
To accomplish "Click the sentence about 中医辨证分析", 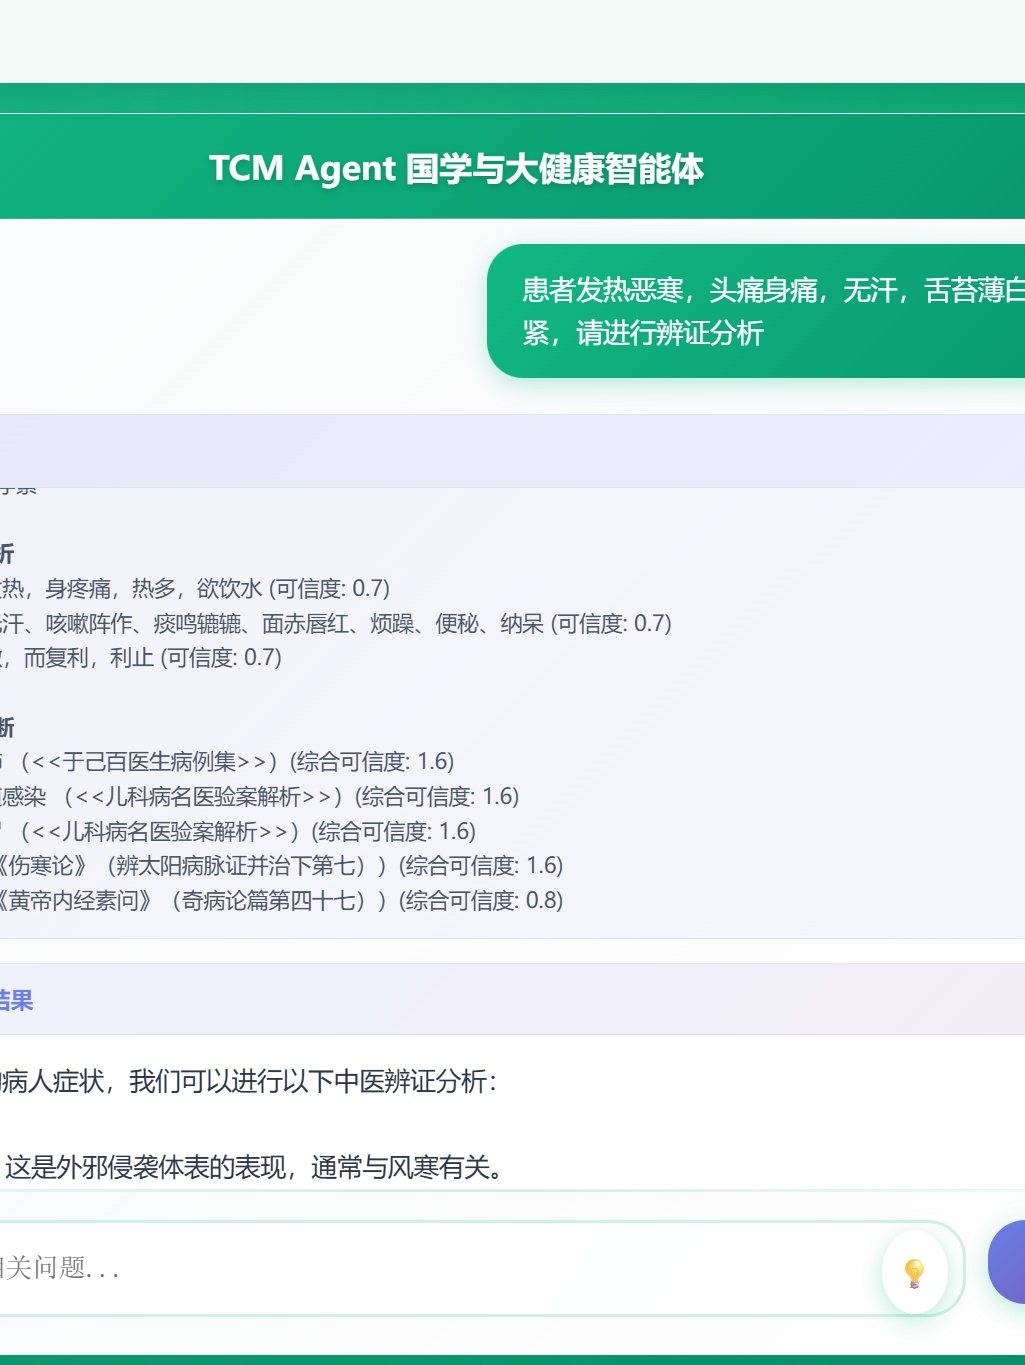I will click(x=249, y=1082).
